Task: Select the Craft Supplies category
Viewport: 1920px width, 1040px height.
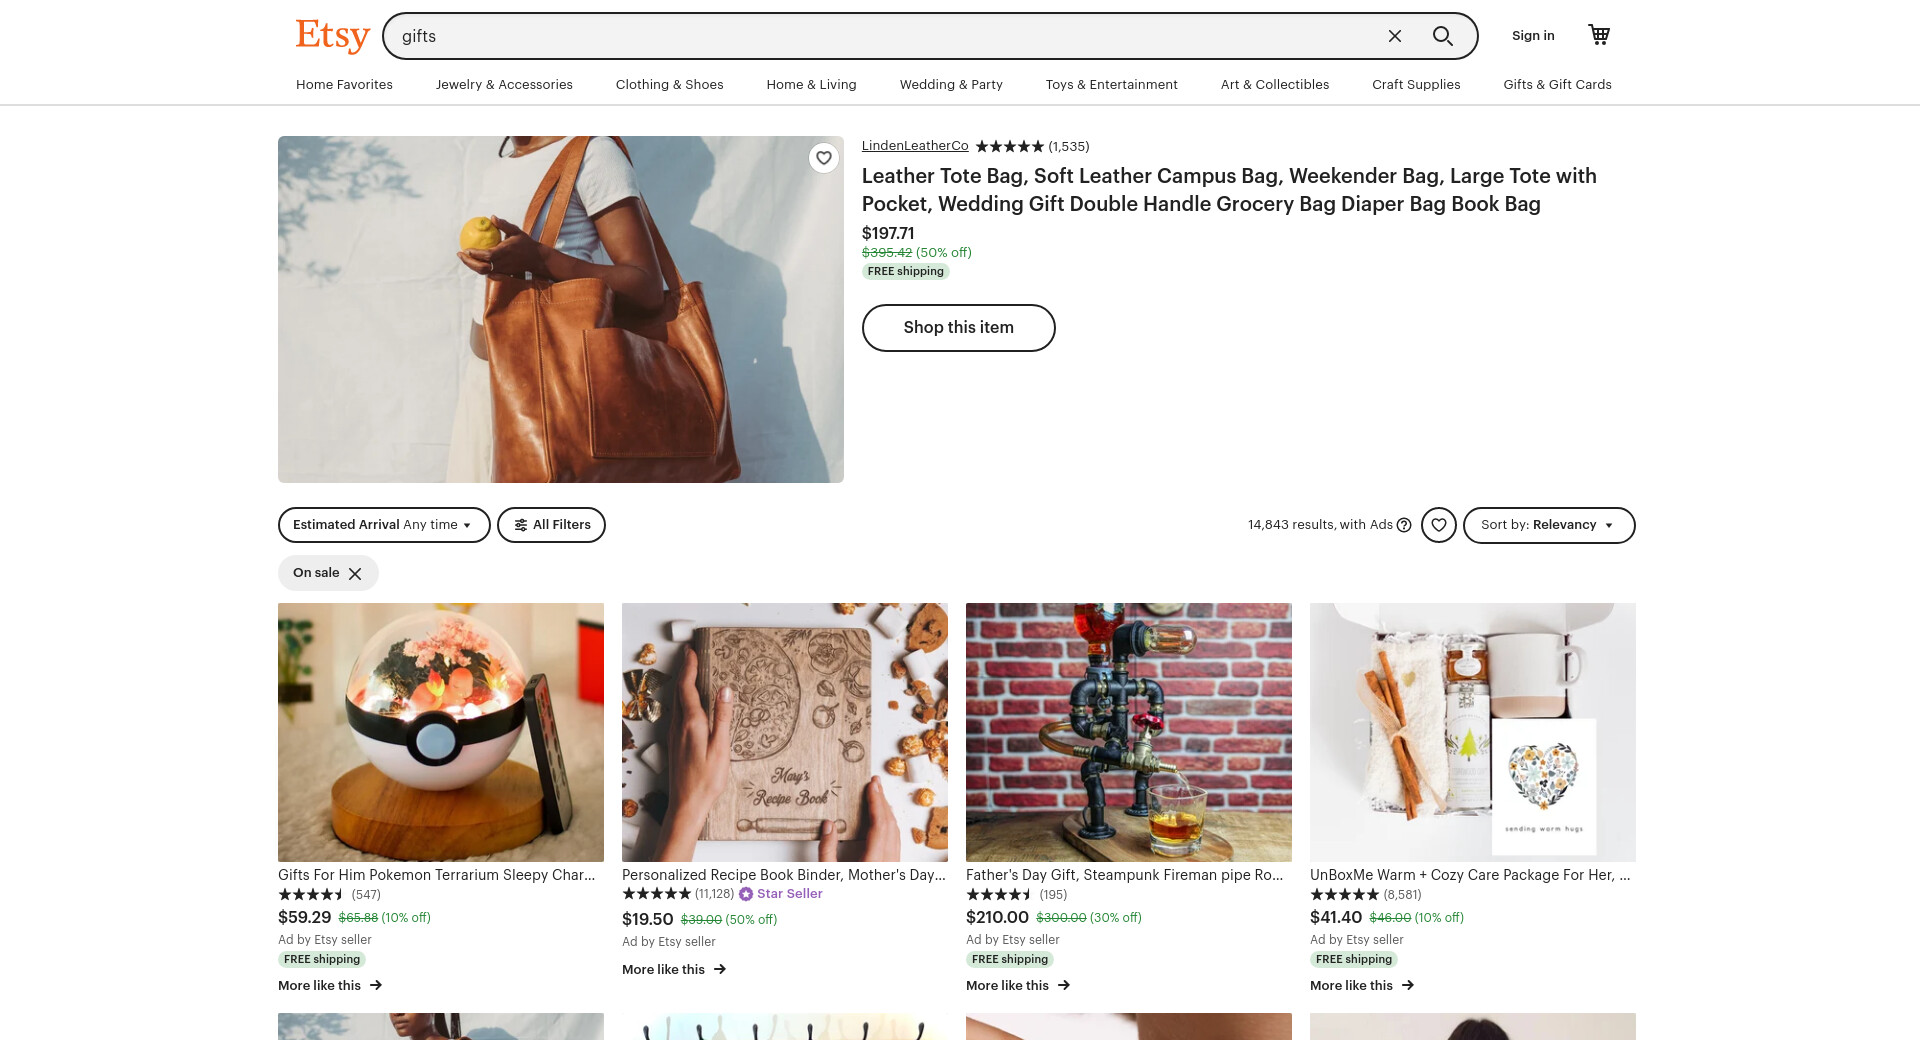Action: point(1416,85)
